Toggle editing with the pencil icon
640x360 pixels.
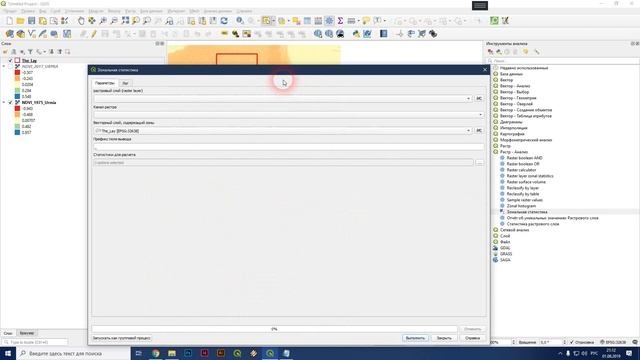pos(94,34)
